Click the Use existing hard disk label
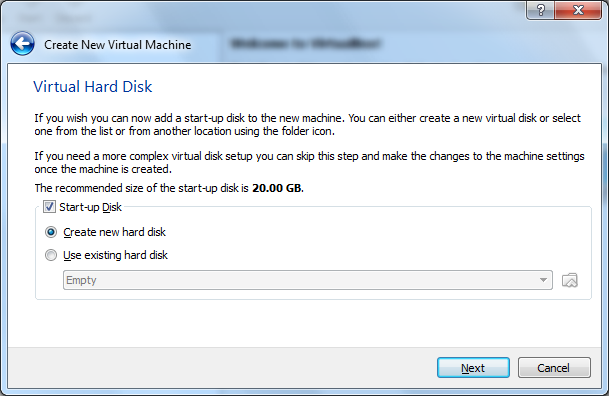 click(x=115, y=255)
